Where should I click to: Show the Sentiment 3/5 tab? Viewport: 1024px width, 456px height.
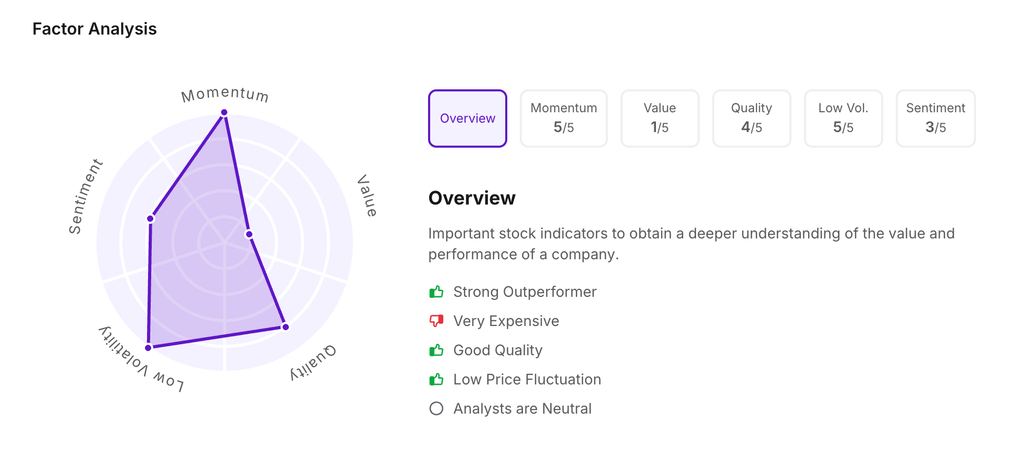(x=935, y=118)
